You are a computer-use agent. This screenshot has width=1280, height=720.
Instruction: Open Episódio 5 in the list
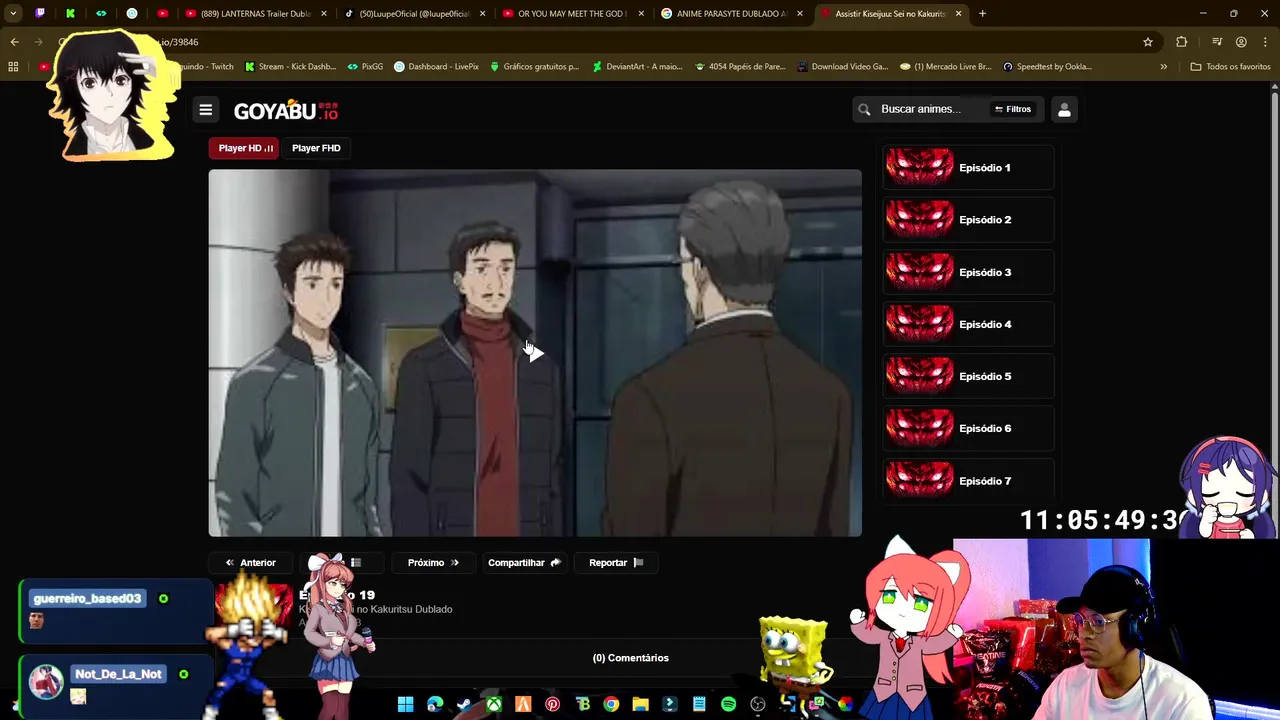click(968, 376)
